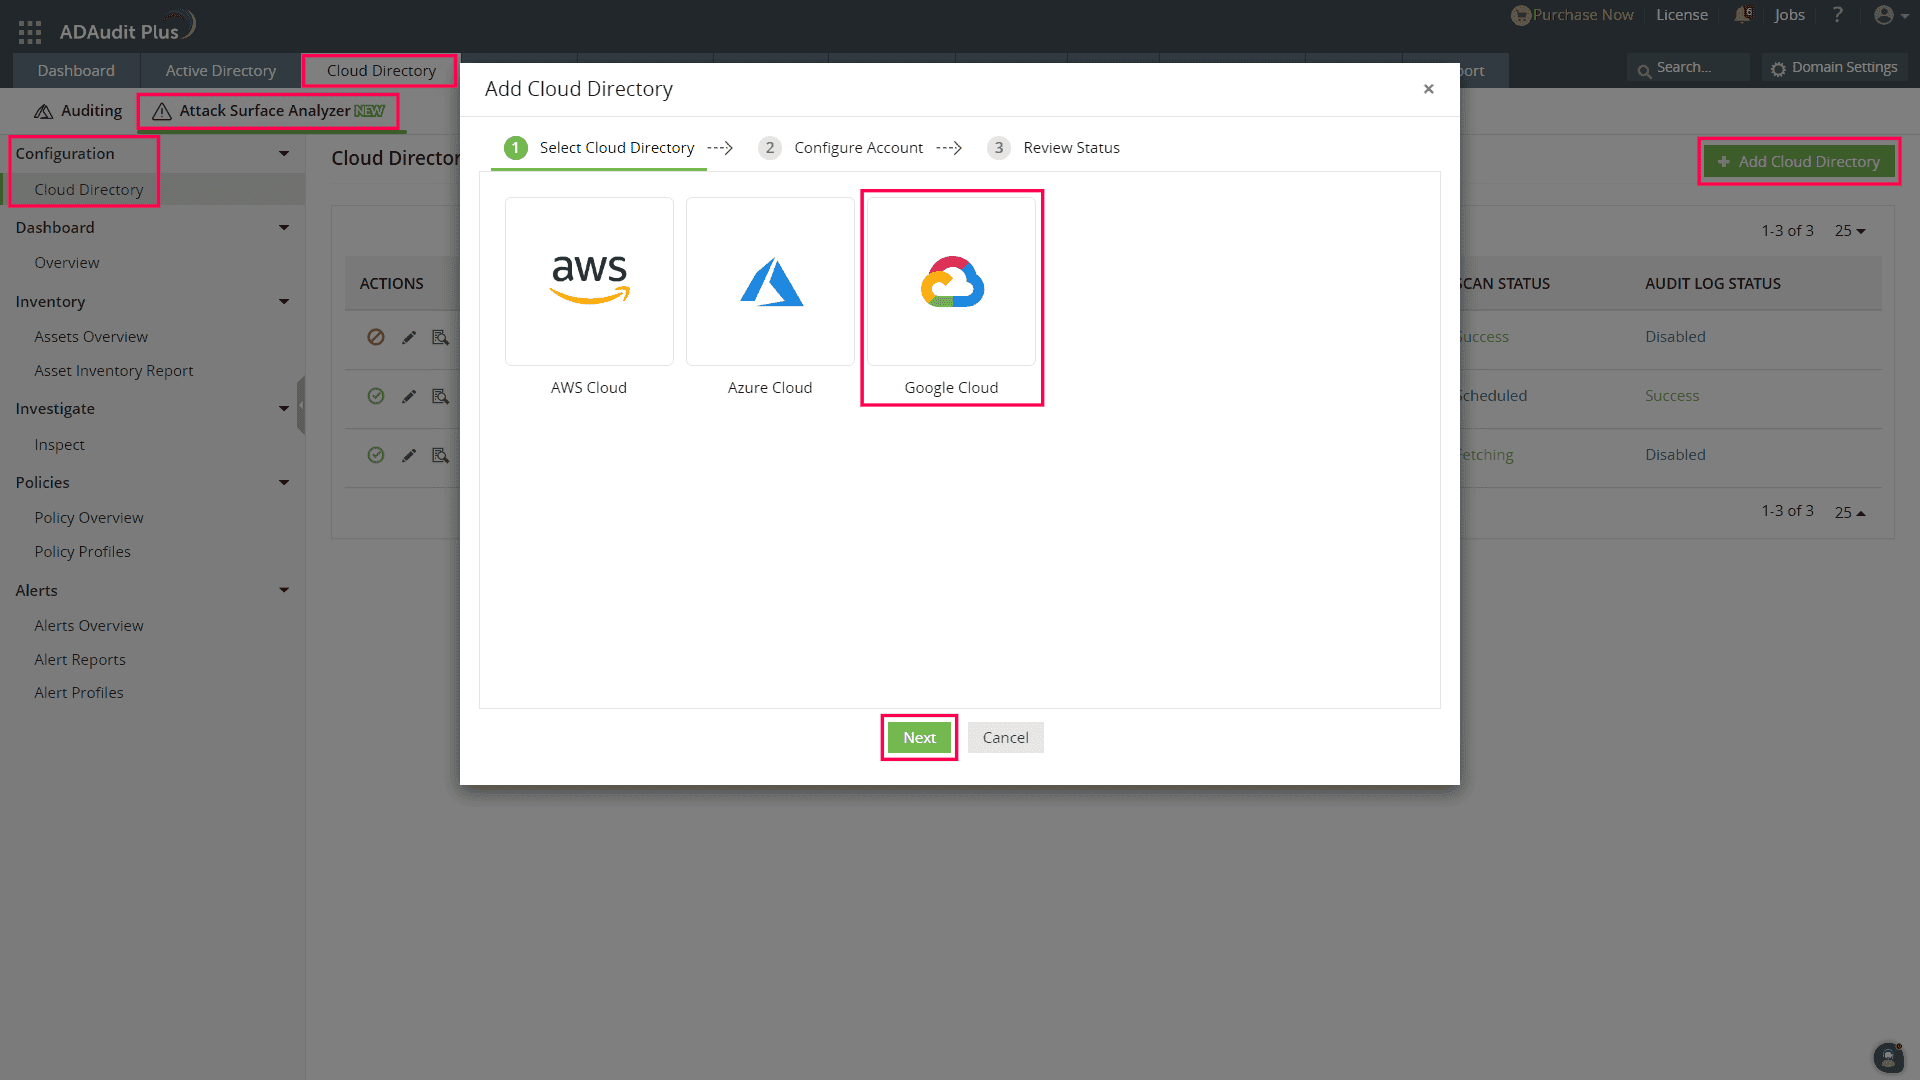The image size is (1920, 1080).
Task: Open the top rows-per-page 25 dropdown
Action: tap(1850, 231)
